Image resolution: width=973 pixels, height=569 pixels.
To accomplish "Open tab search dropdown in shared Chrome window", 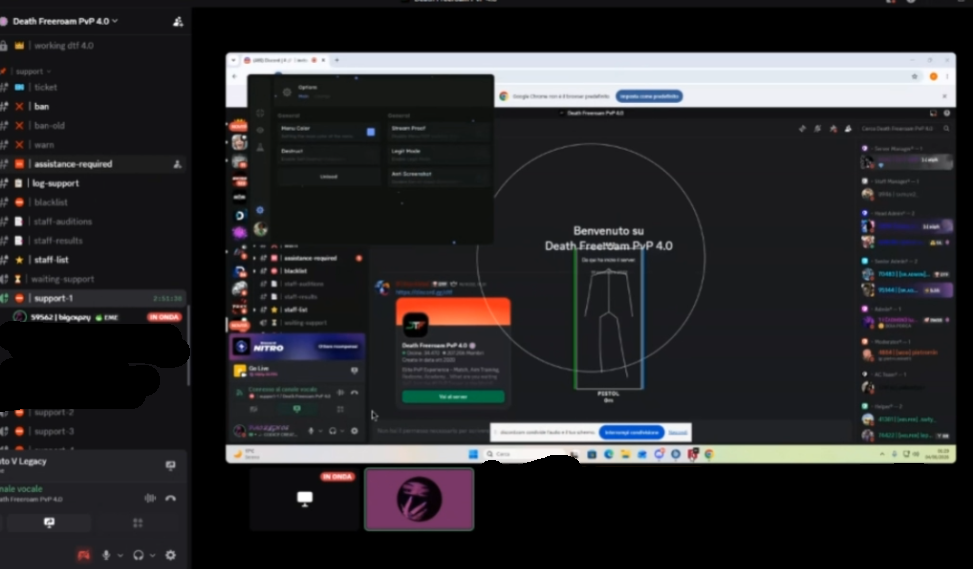I will click(233, 60).
